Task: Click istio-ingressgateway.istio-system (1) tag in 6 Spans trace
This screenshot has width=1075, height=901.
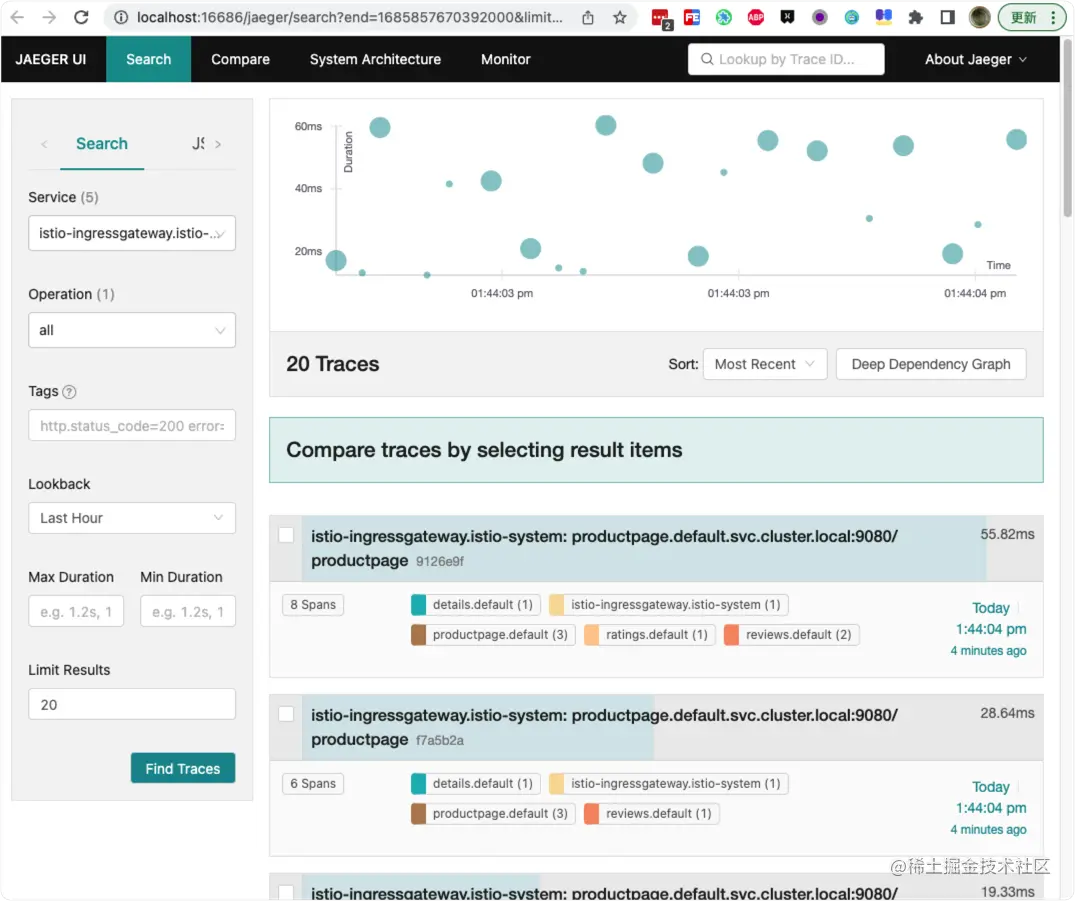Action: coord(668,784)
